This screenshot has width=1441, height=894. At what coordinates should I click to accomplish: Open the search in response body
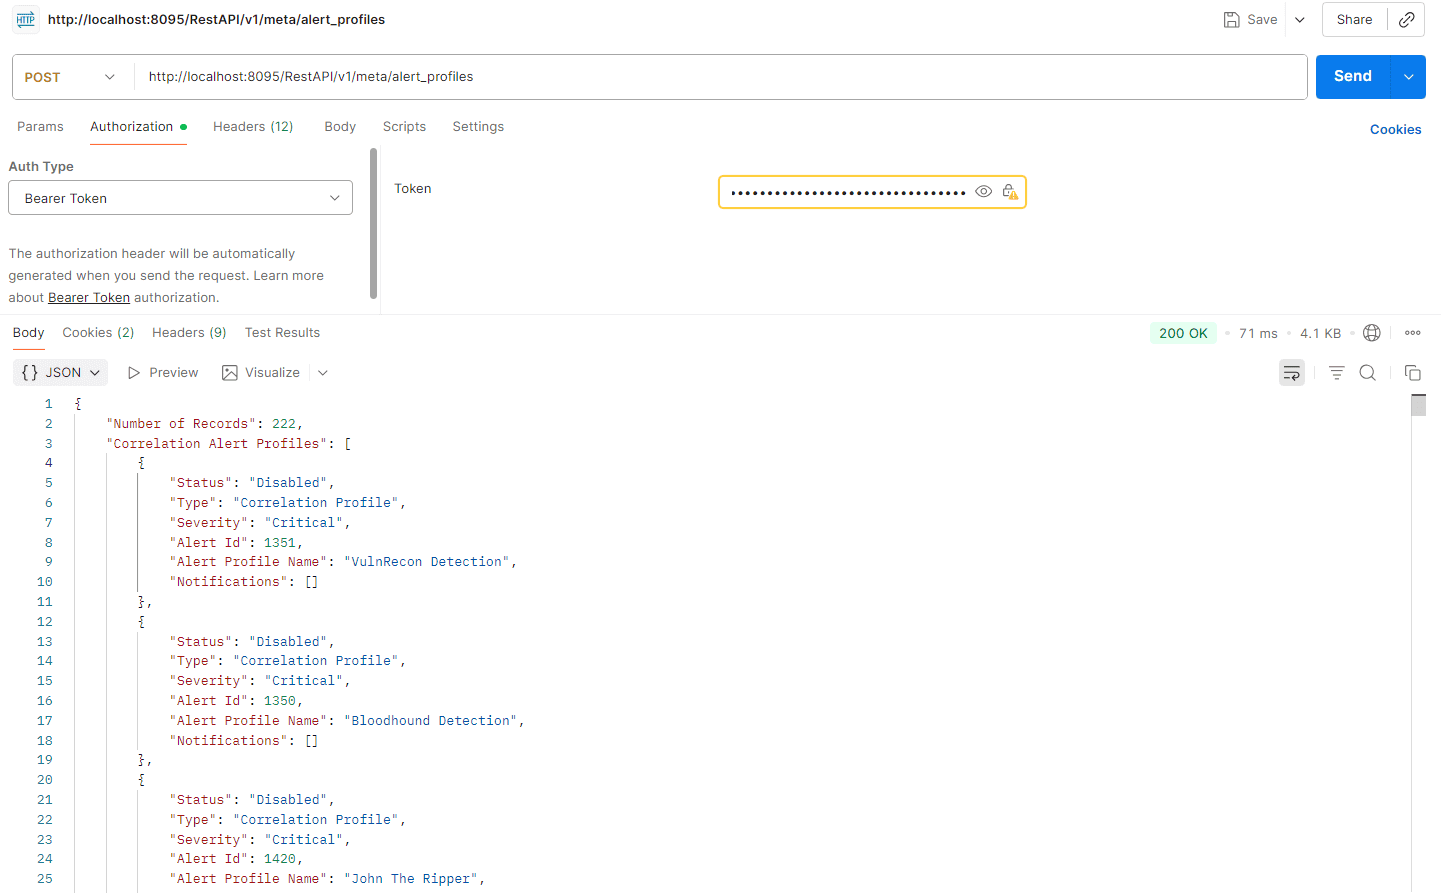1367,372
